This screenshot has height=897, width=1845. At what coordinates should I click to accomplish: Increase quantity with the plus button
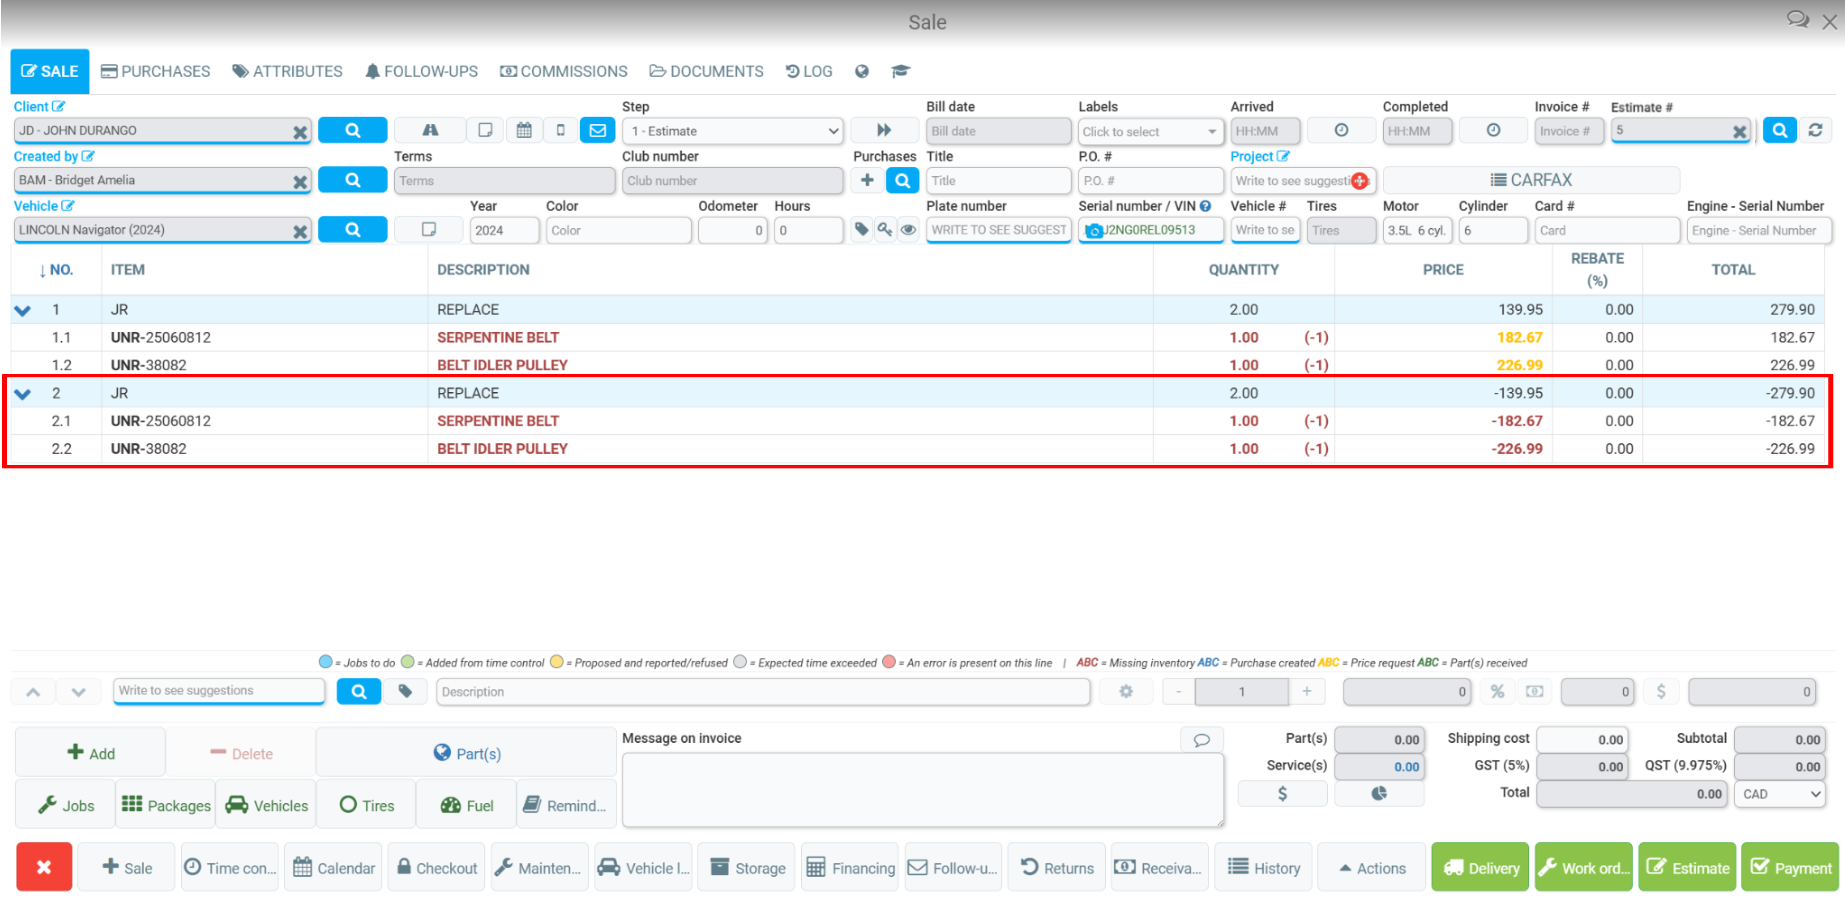point(1307,691)
